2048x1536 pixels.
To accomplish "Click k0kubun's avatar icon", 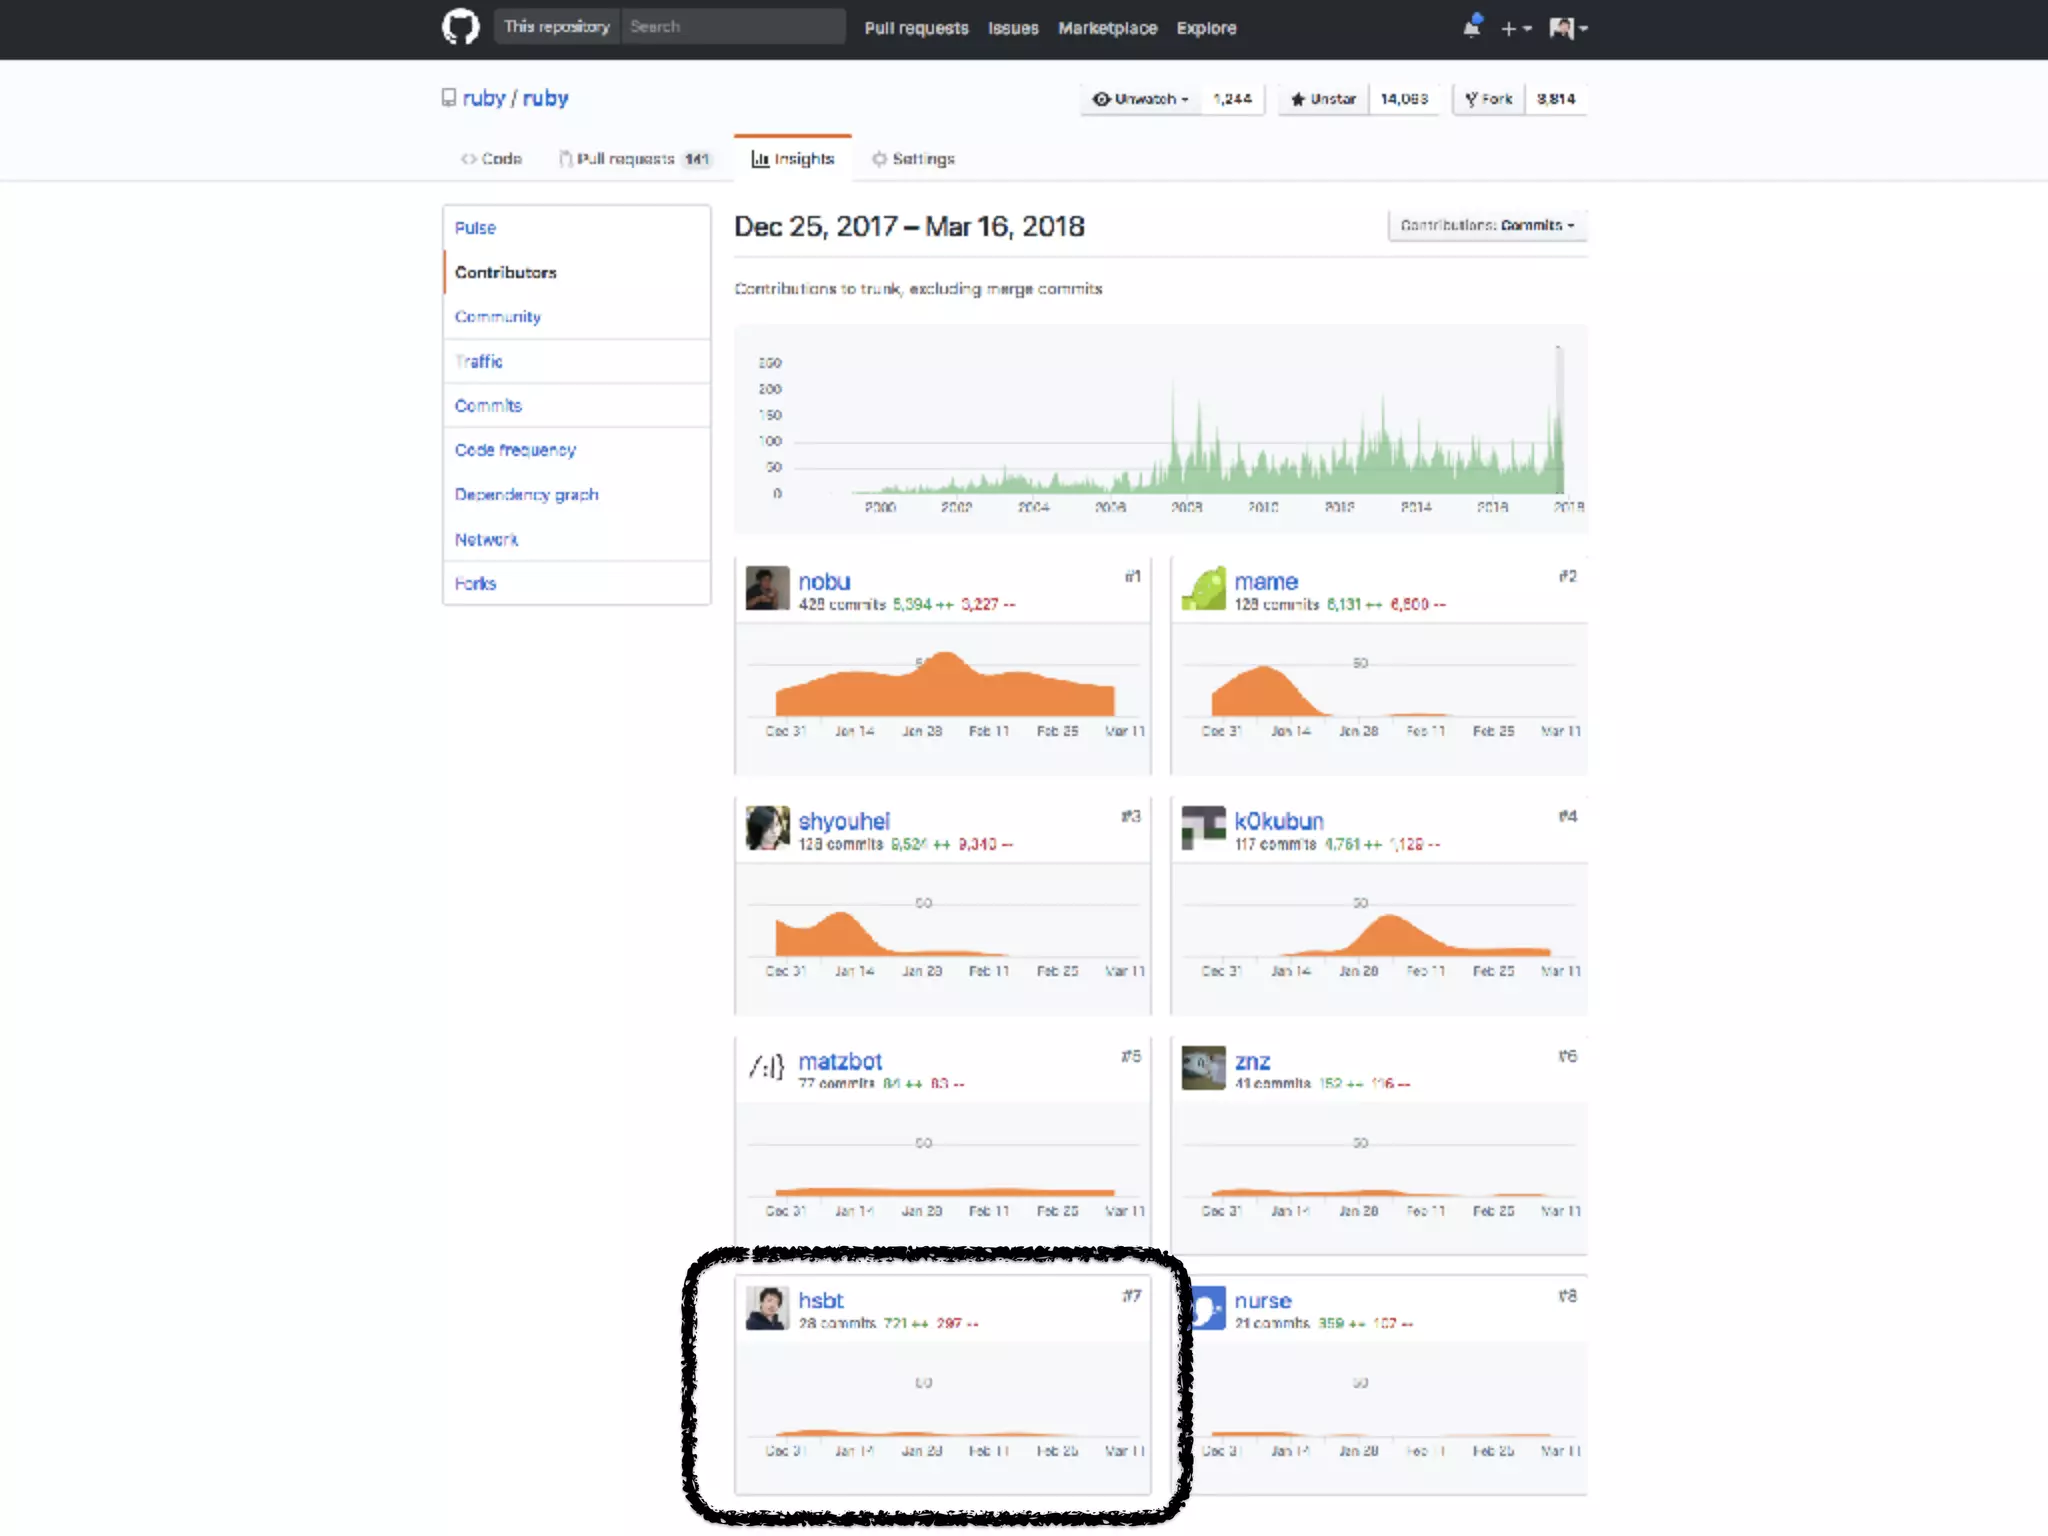I will [1203, 828].
